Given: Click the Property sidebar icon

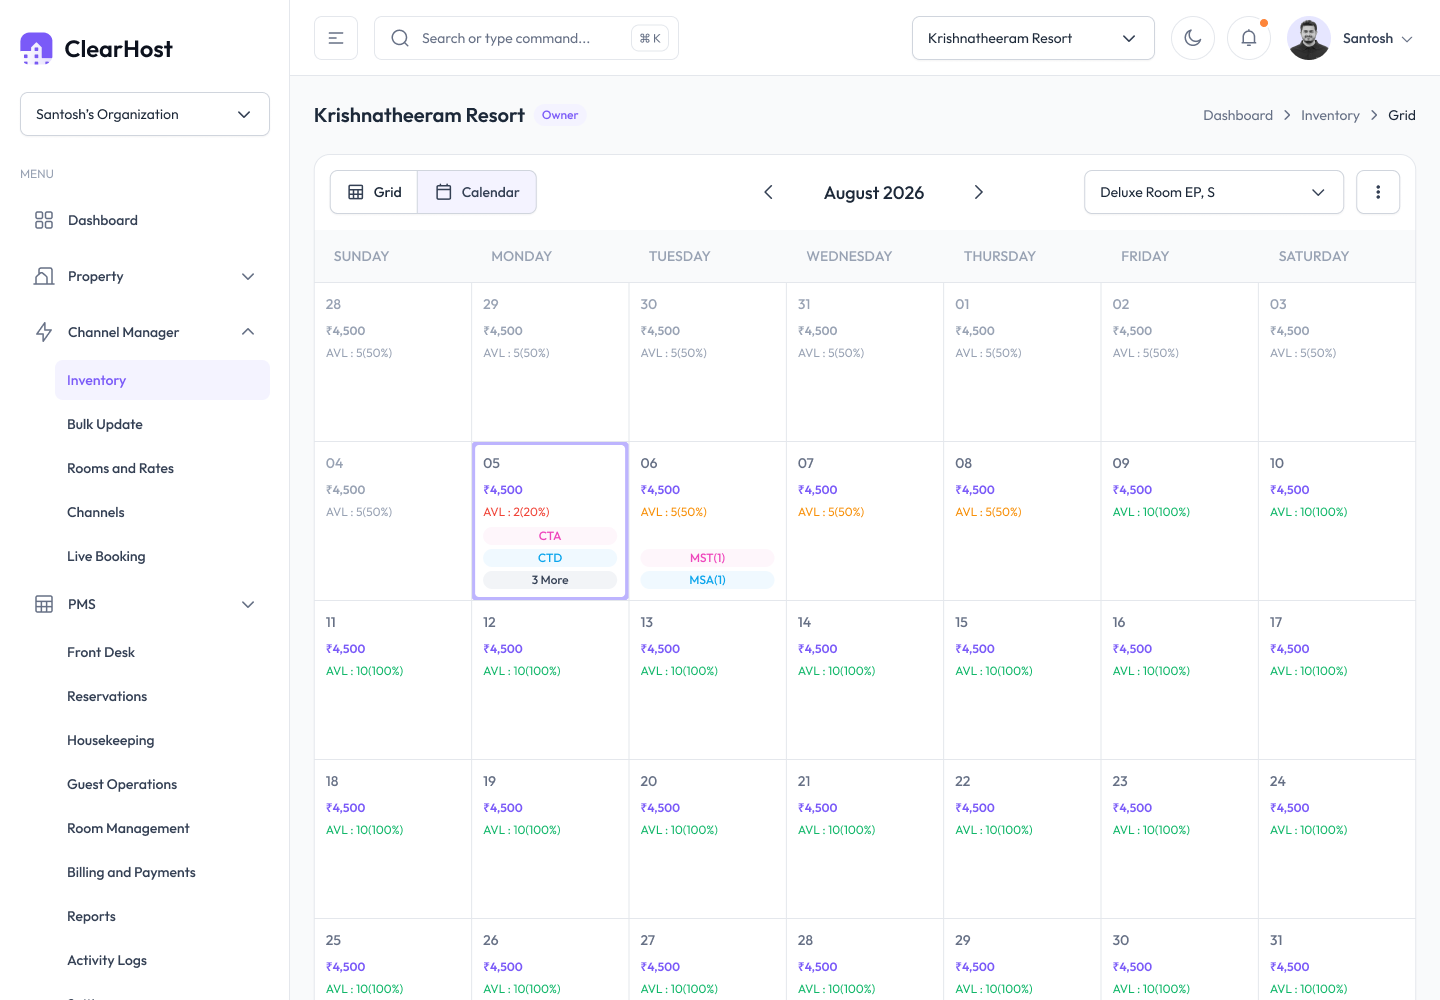Looking at the screenshot, I should [44, 276].
